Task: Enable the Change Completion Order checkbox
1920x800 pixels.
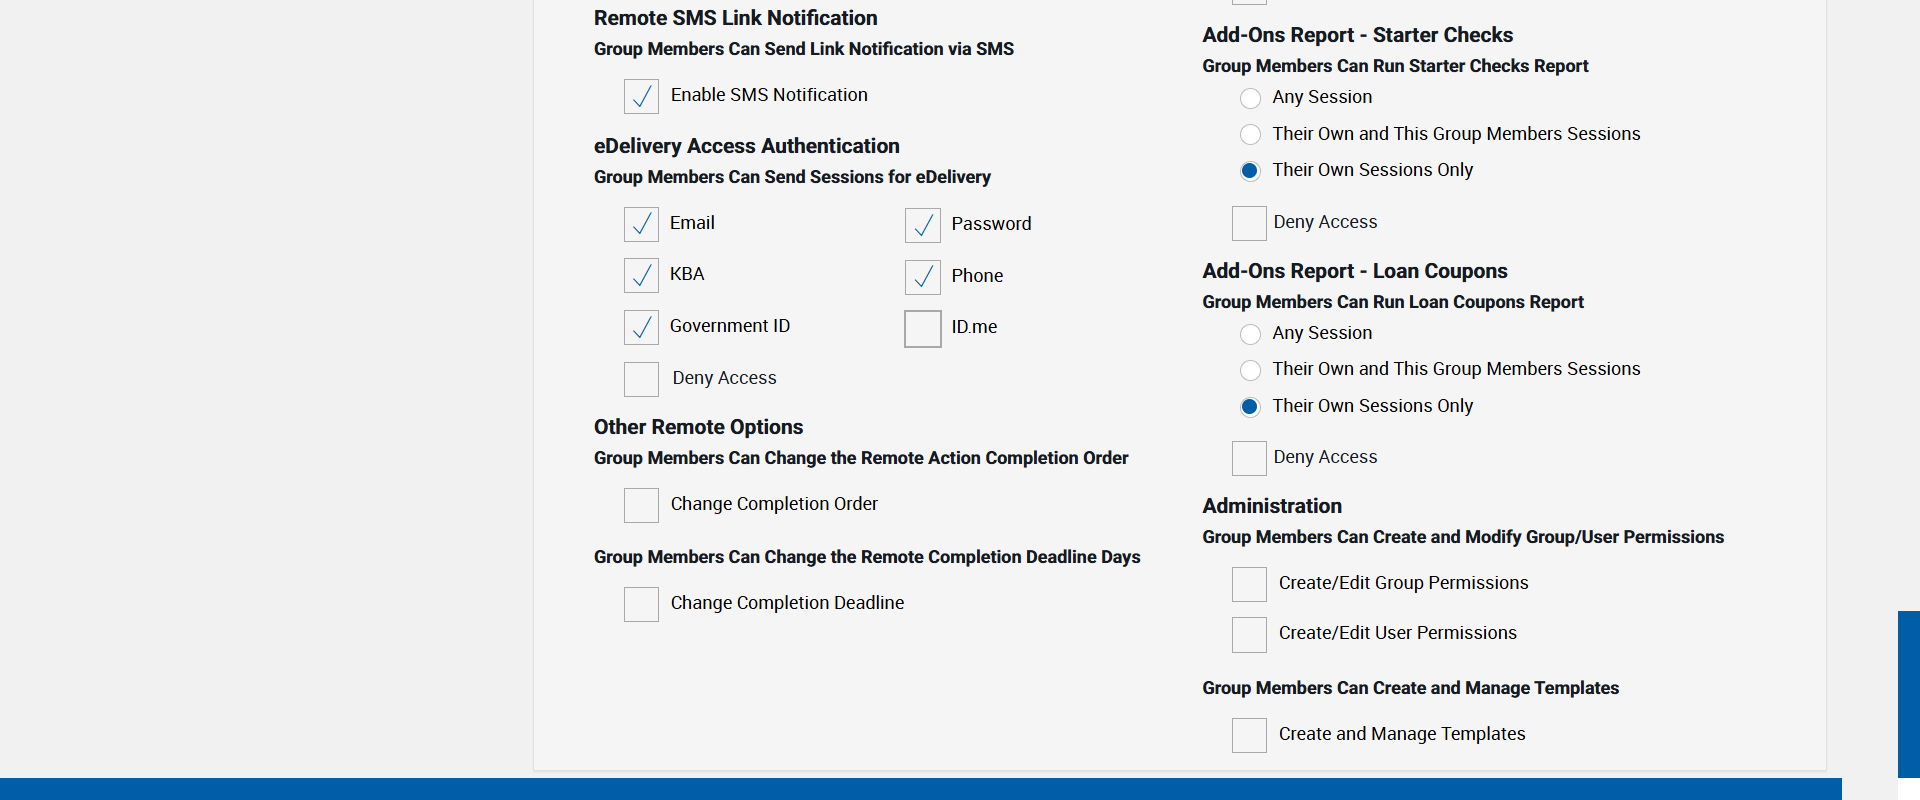Action: click(641, 505)
